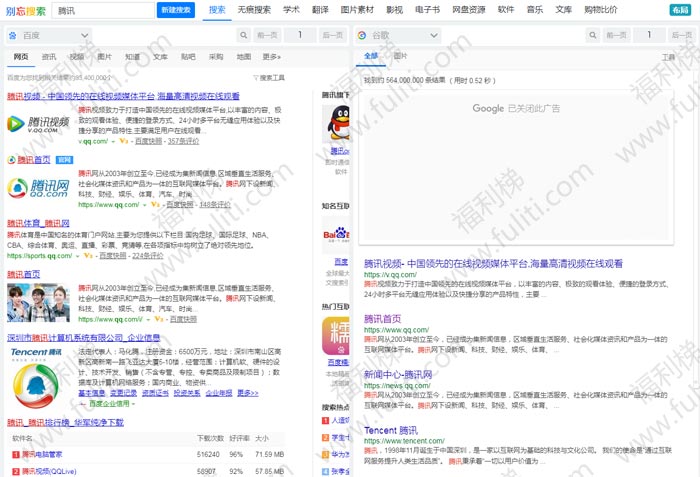700x477 pixels.
Task: Click the QQ penguin icon in sidebar
Action: pos(334,124)
